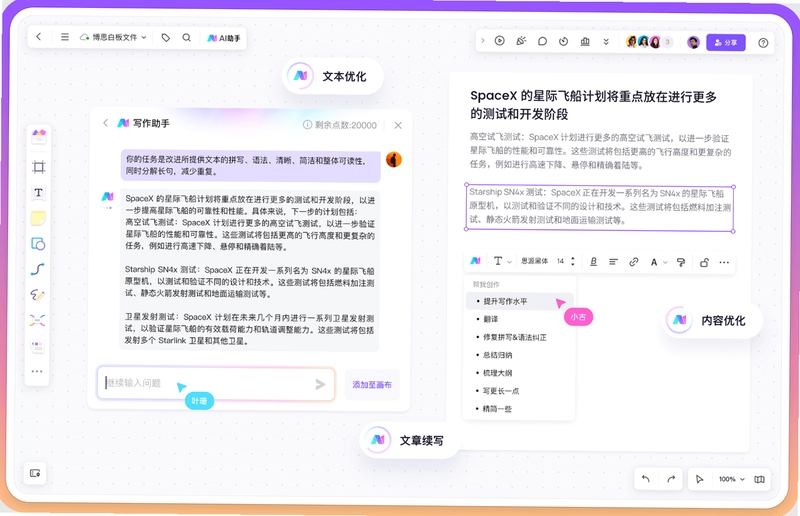The image size is (800, 516).
Task: Choose 梳理大纲 from AI menu
Action: point(519,373)
